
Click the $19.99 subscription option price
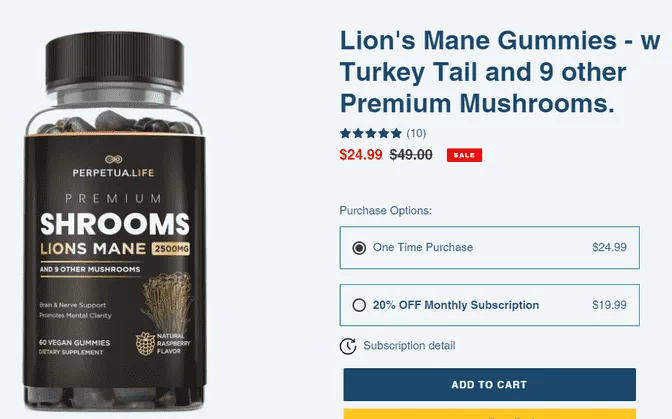point(609,305)
